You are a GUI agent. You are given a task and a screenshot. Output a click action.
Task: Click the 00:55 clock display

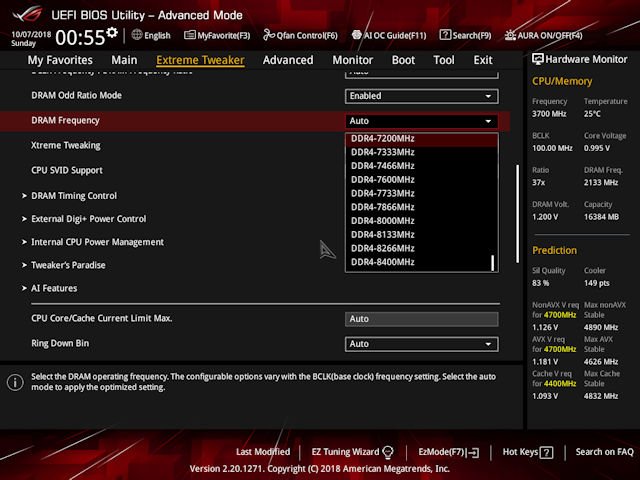tap(80, 37)
